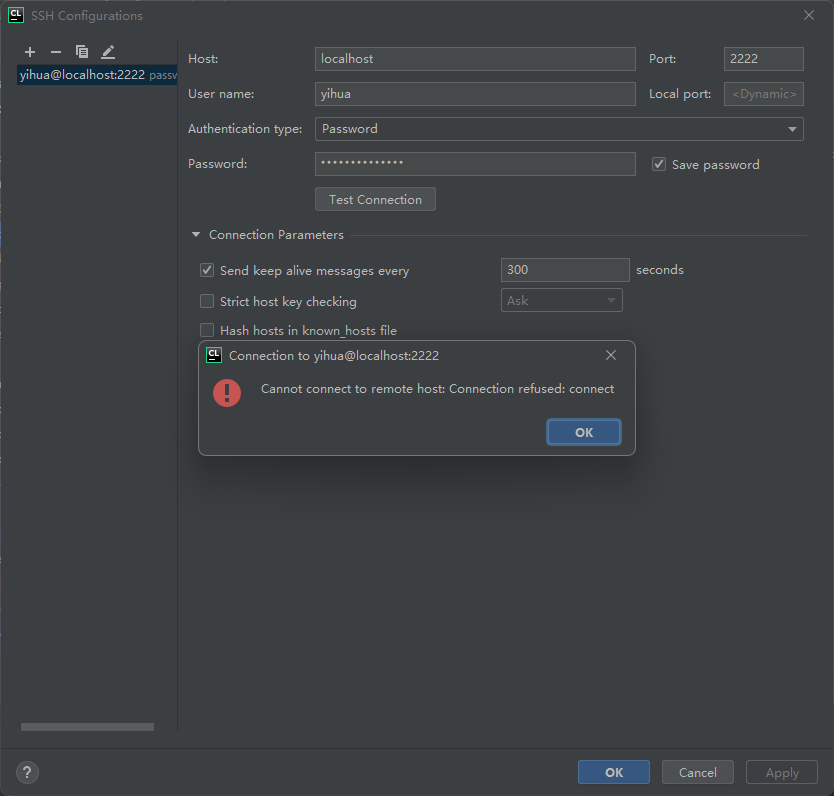Viewport: 834px width, 796px height.
Task: Remove the selected SSH configuration
Action: click(55, 51)
